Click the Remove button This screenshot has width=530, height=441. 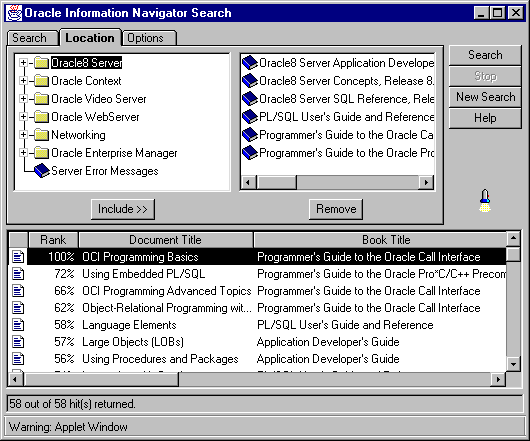(336, 209)
